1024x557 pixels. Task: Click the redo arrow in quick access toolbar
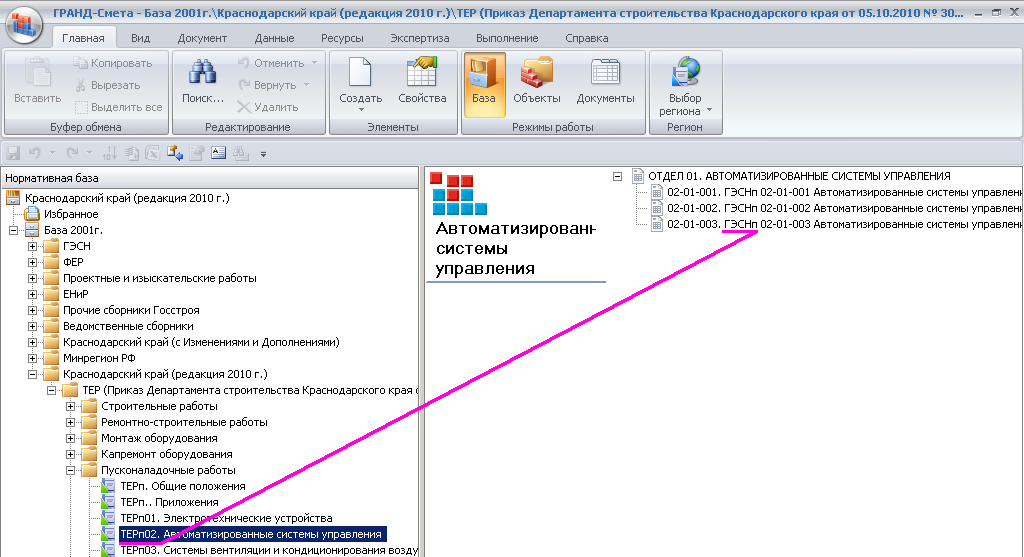click(73, 153)
